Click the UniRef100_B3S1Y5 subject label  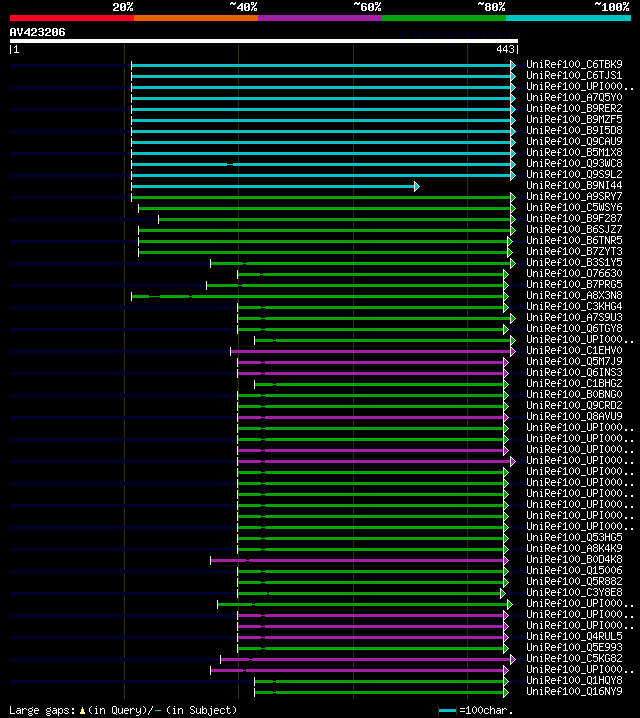(x=574, y=262)
